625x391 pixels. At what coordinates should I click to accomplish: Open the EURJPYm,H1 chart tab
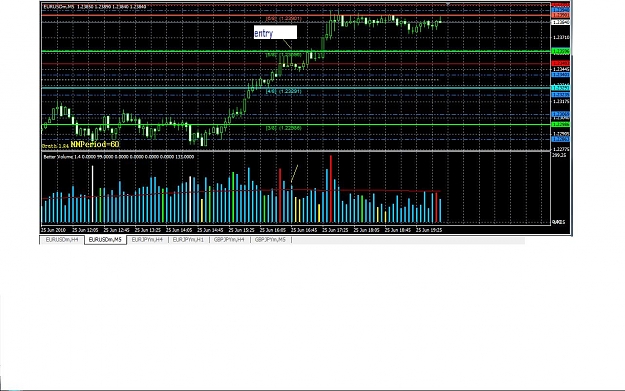[188, 240]
